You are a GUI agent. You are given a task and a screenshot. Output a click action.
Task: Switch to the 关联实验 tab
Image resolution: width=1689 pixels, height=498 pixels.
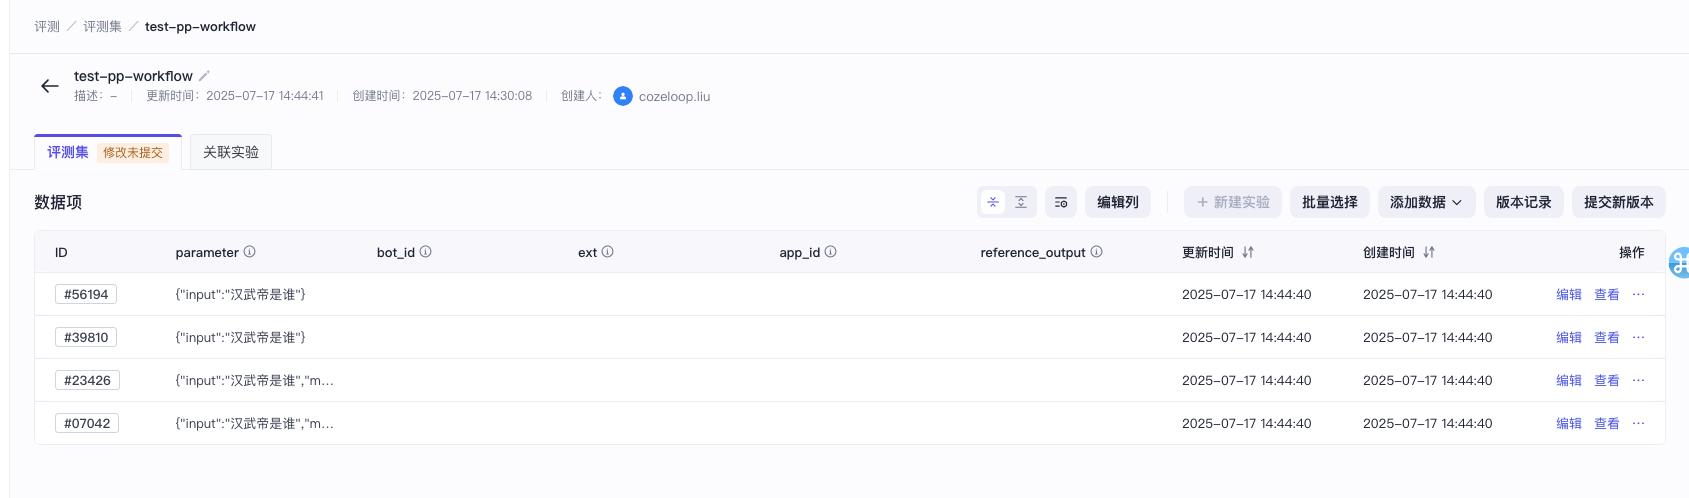[x=231, y=152]
